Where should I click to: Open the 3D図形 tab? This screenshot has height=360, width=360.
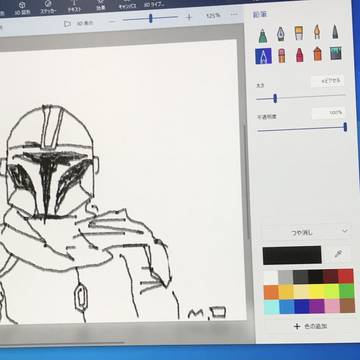click(22, 8)
